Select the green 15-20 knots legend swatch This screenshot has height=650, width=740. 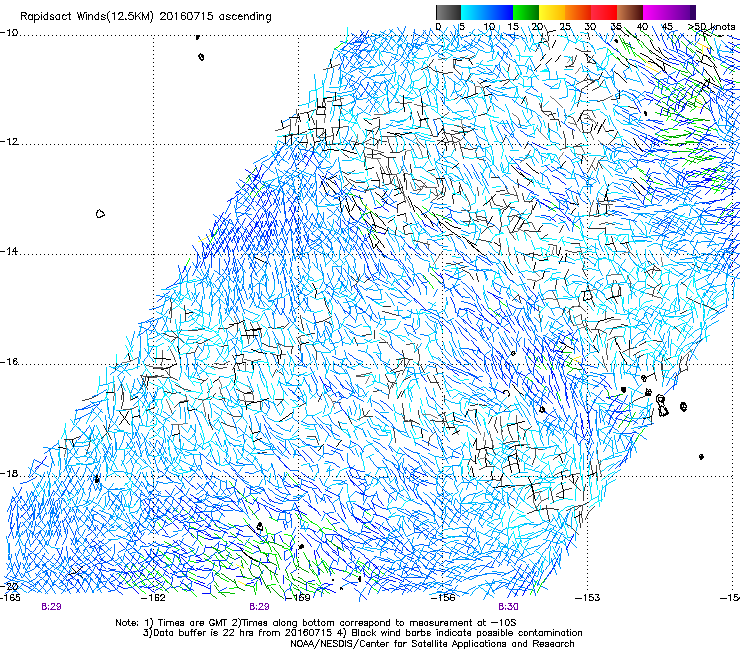pos(526,12)
